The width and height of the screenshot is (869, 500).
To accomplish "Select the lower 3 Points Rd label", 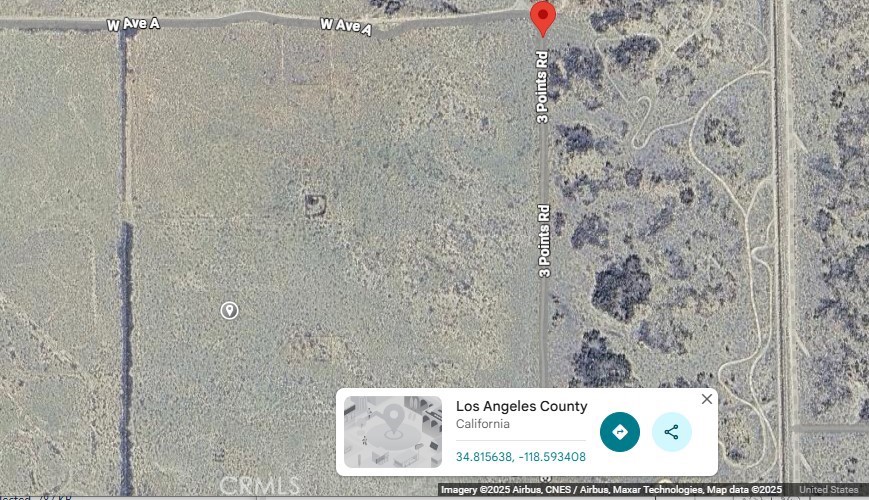I will click(544, 241).
